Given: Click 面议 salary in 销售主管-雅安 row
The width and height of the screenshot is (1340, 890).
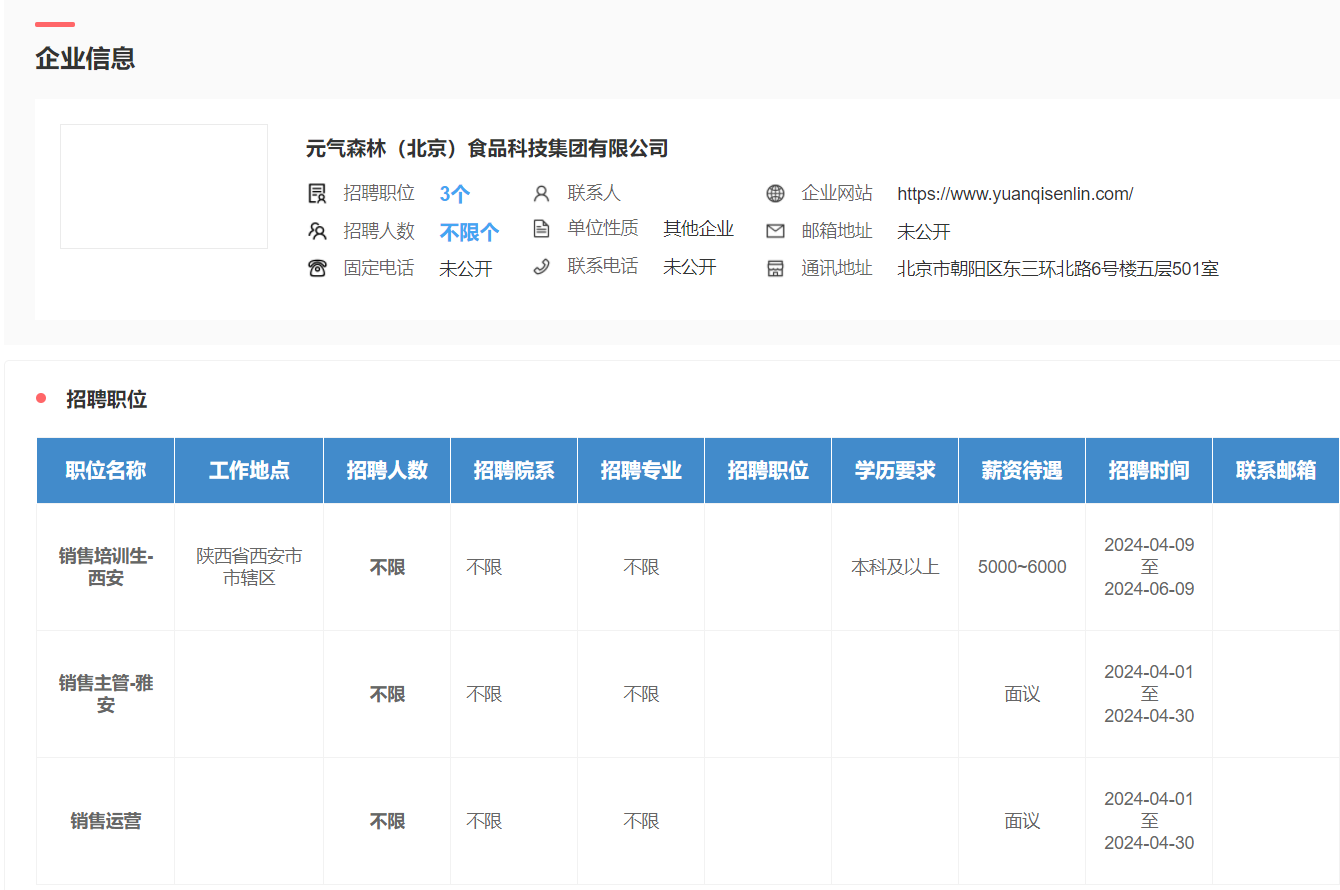Looking at the screenshot, I should (1022, 694).
